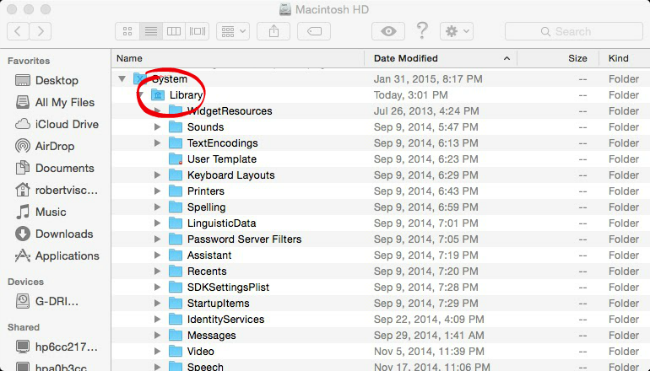Open the Action gear menu
Viewport: 650px width, 371px height.
[457, 32]
